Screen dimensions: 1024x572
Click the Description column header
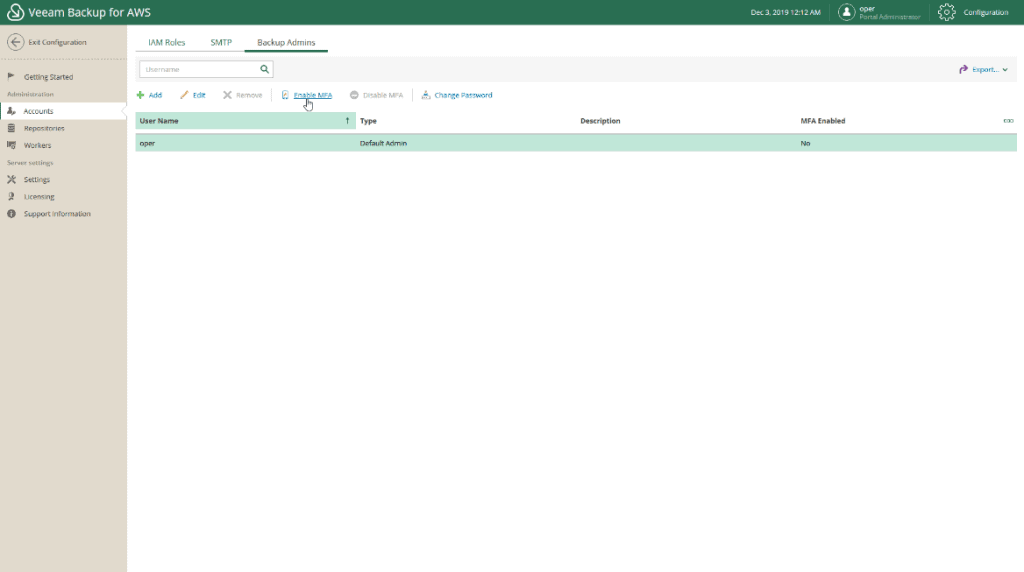click(600, 121)
